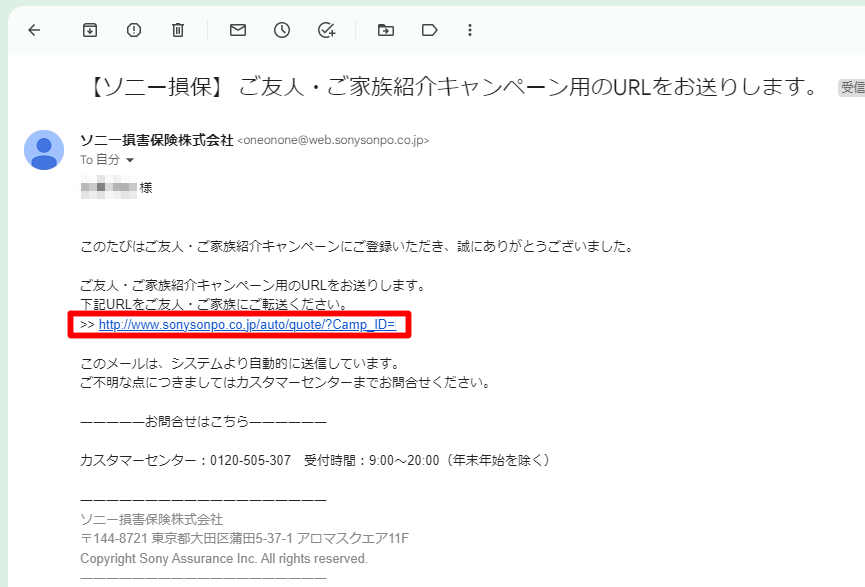Click the oneonone@web.sonysonpo.co.jp sender address
865x587 pixels.
click(x=333, y=141)
